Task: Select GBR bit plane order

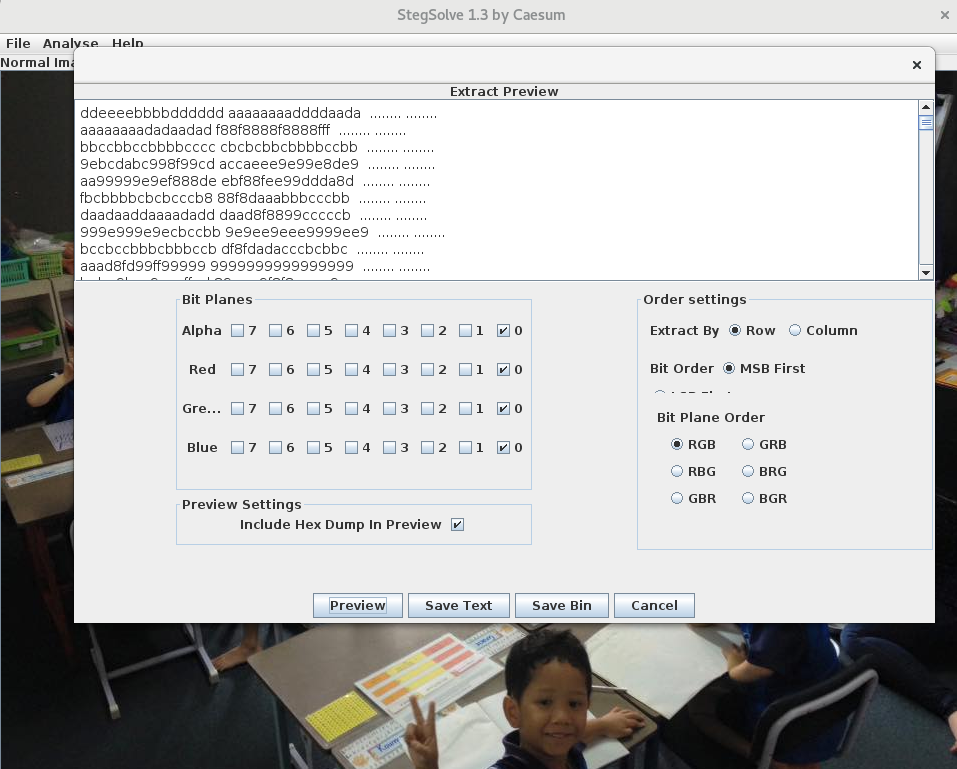Action: tap(676, 498)
